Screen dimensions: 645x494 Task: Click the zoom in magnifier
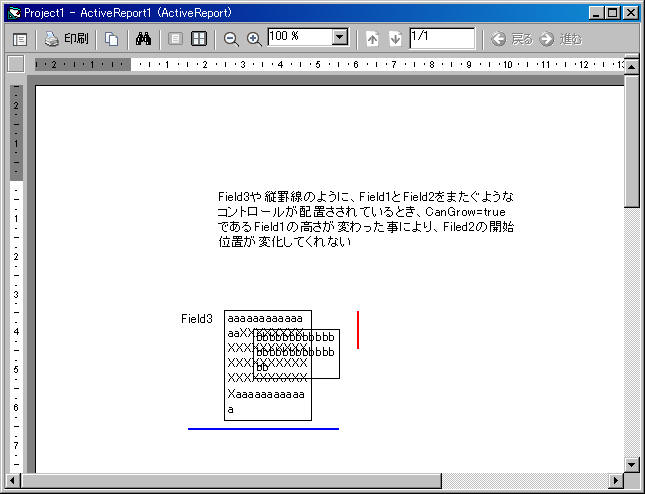tap(254, 39)
